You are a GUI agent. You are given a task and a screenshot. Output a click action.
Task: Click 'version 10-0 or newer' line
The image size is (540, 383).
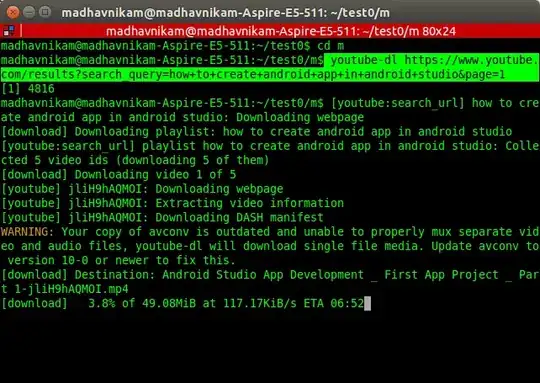click(122, 260)
